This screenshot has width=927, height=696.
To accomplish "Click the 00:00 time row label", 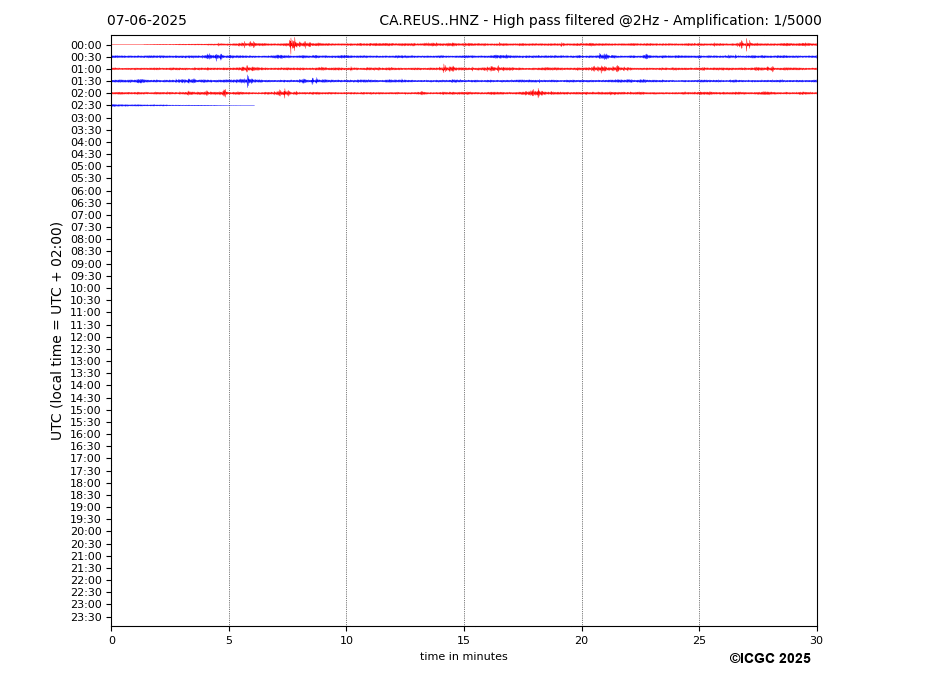I will pos(86,46).
